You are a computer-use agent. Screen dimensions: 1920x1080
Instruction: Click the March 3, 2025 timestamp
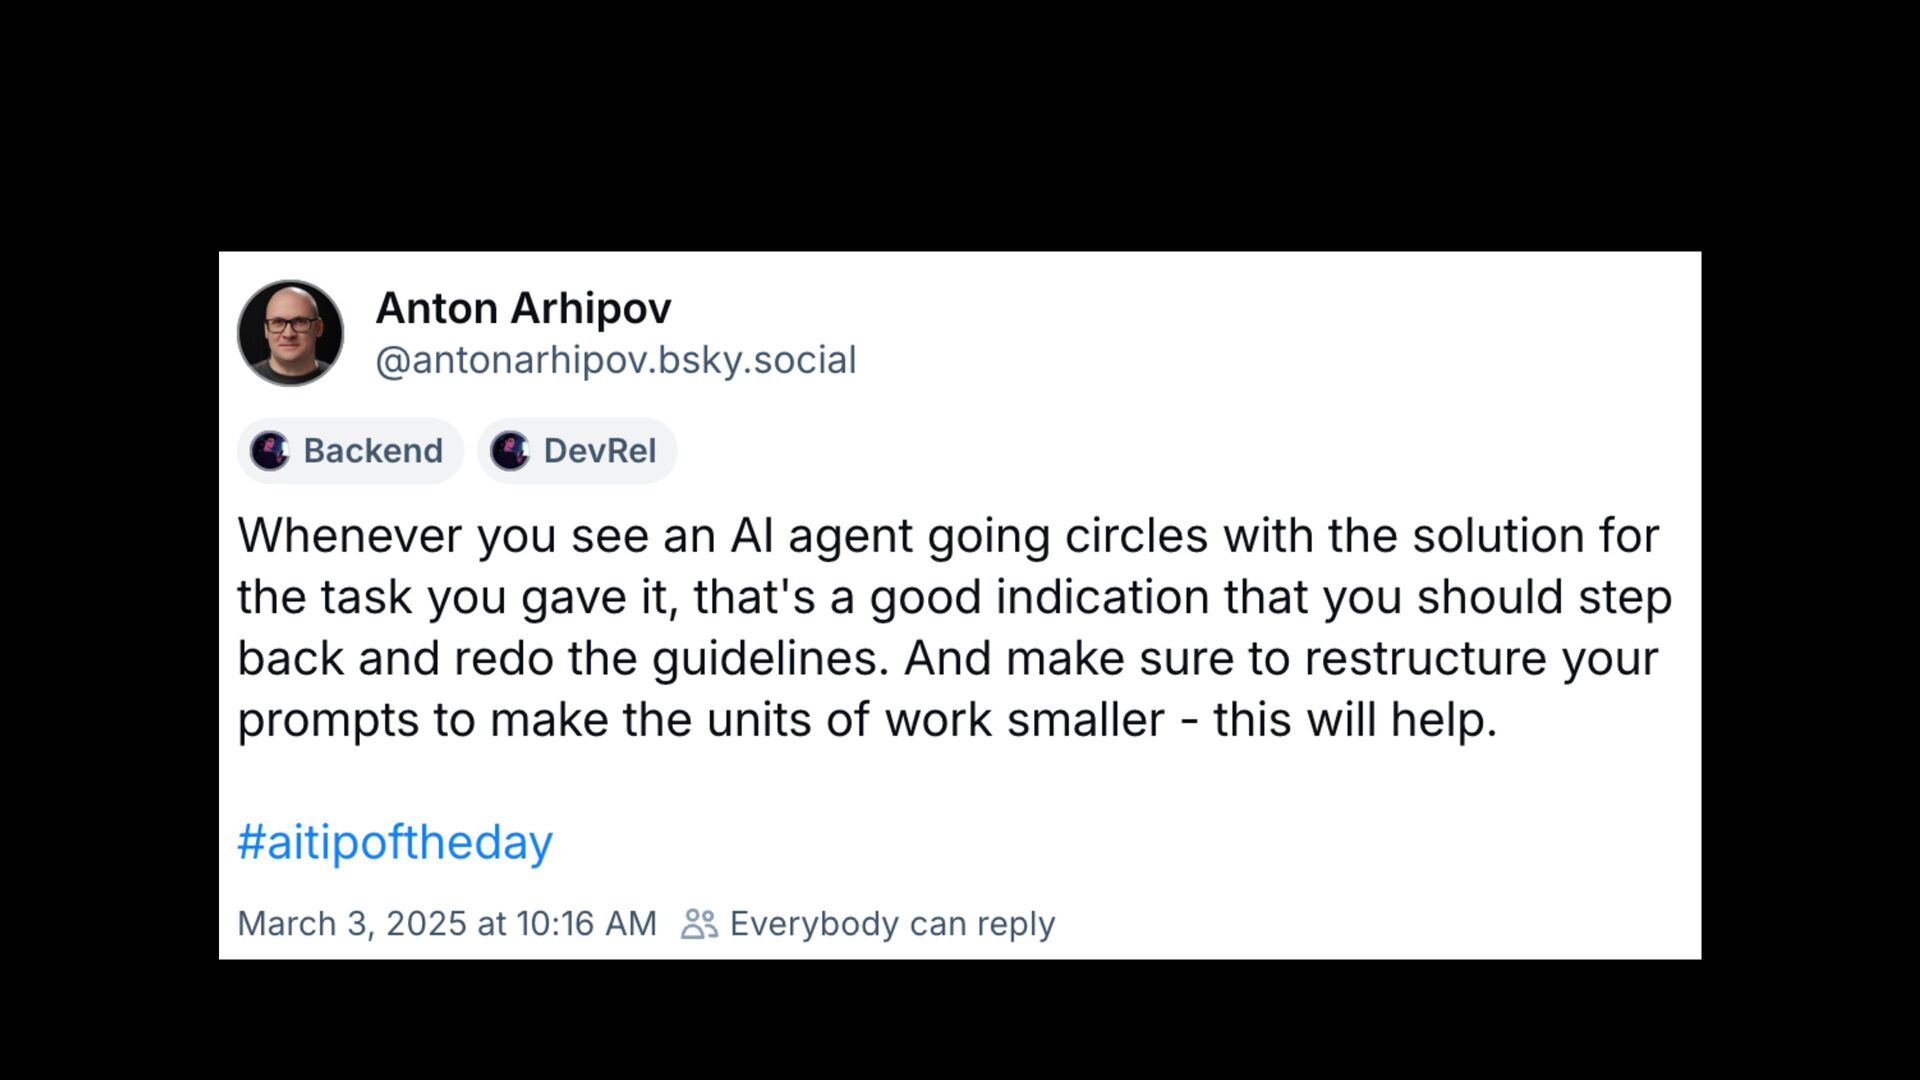click(x=446, y=923)
